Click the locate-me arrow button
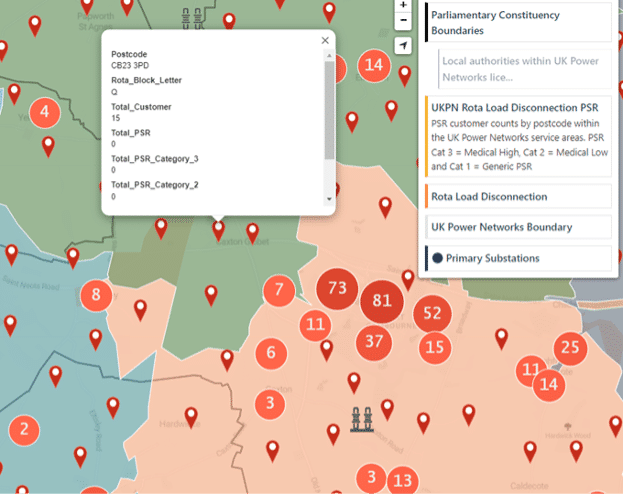625x495 pixels. click(x=403, y=46)
